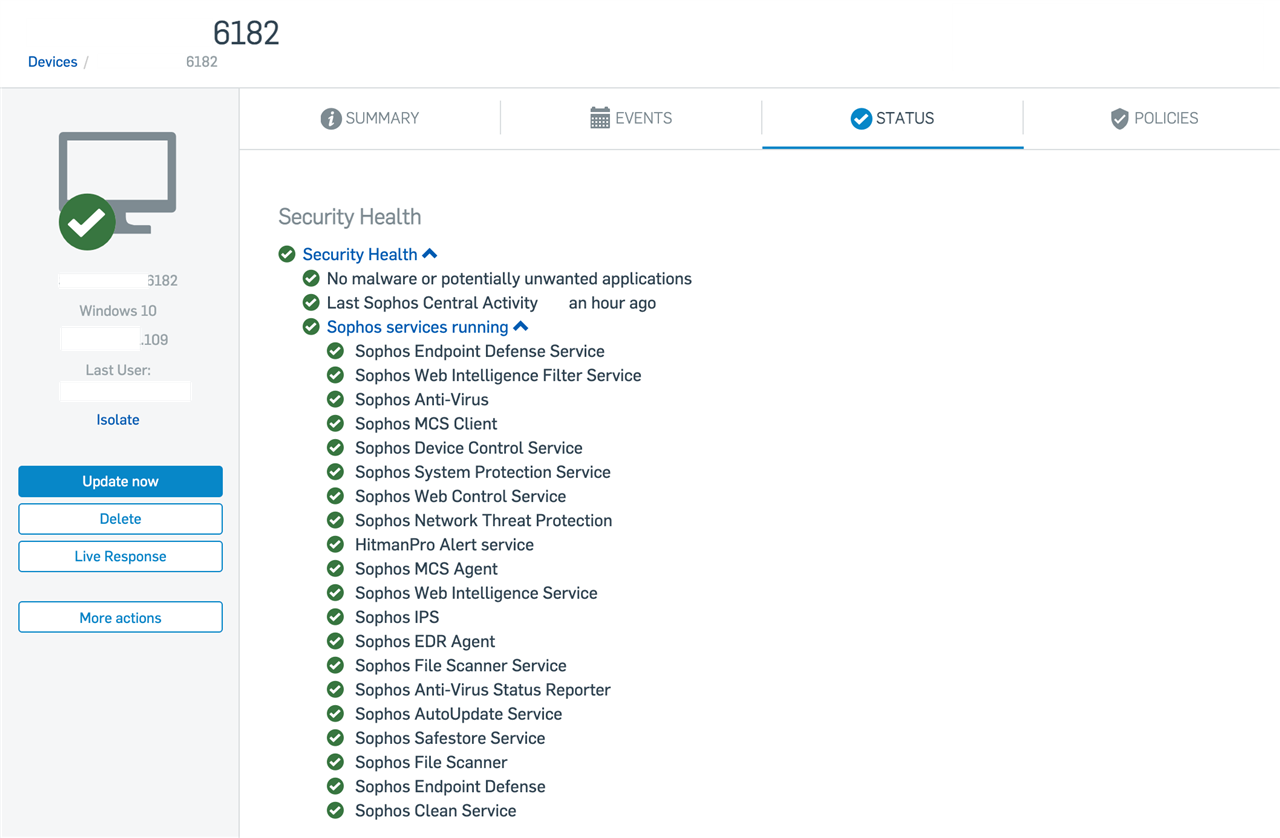This screenshot has height=838, width=1280.
Task: Click green check beside Sophos Clean Service
Action: (336, 811)
